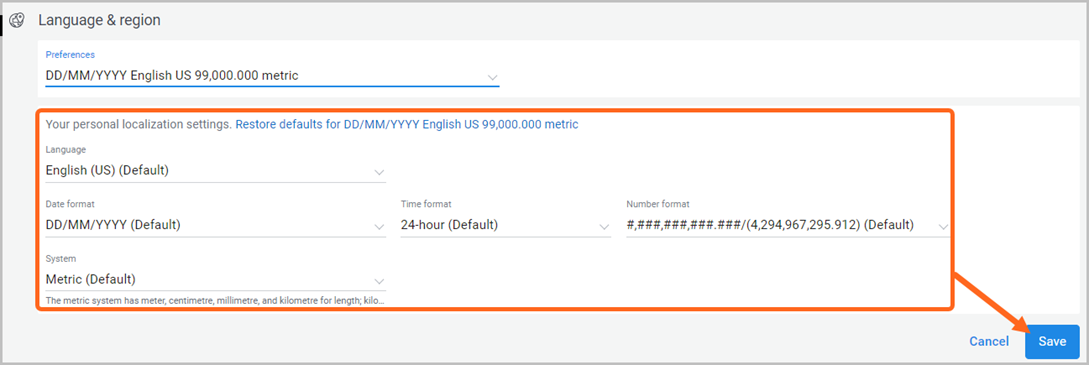Expand the Language dropdown arrow
1089x365 pixels.
(379, 171)
